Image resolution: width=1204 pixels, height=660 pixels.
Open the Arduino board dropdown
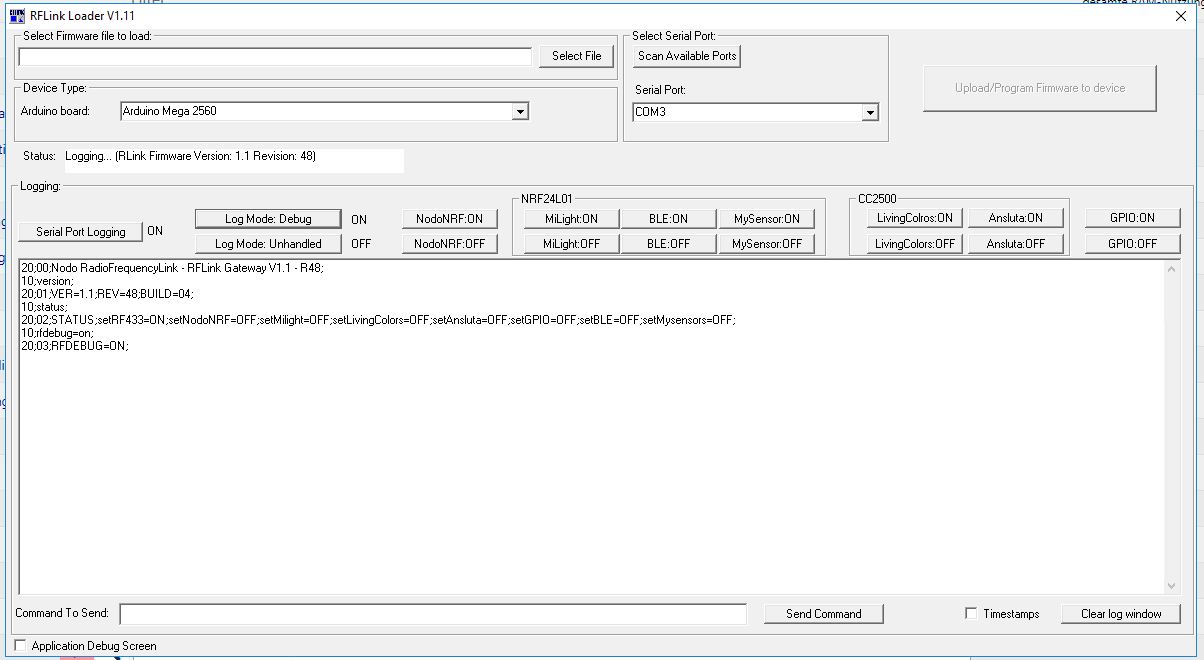(x=520, y=111)
